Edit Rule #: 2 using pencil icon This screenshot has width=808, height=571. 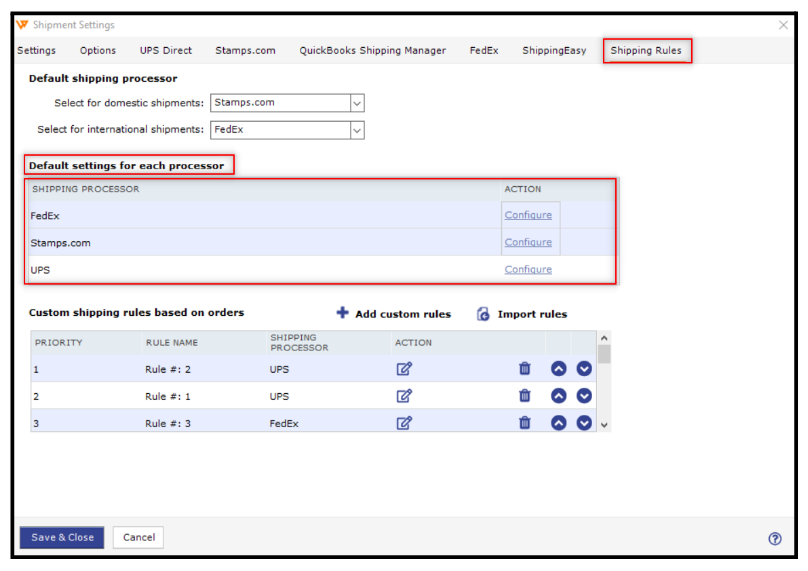[x=404, y=369]
